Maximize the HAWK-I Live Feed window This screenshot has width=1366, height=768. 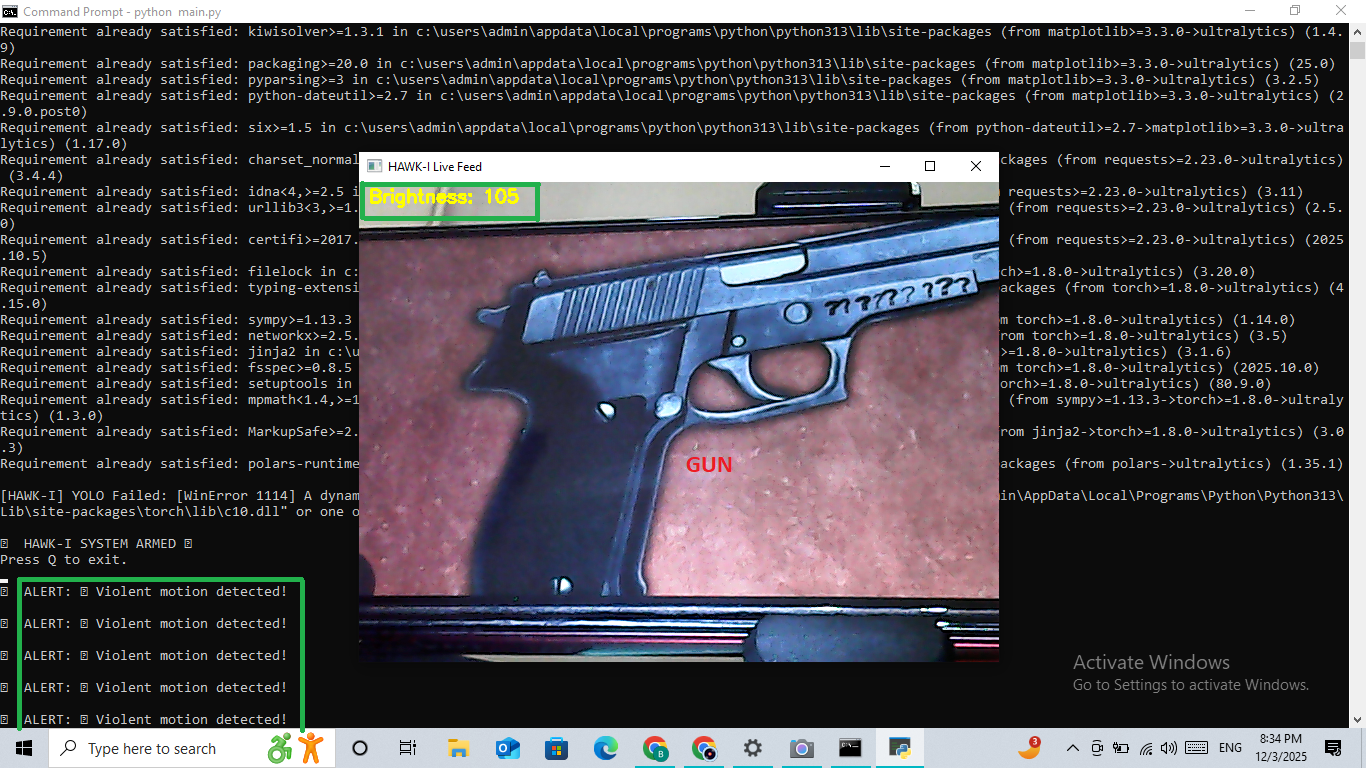pyautogui.click(x=930, y=167)
